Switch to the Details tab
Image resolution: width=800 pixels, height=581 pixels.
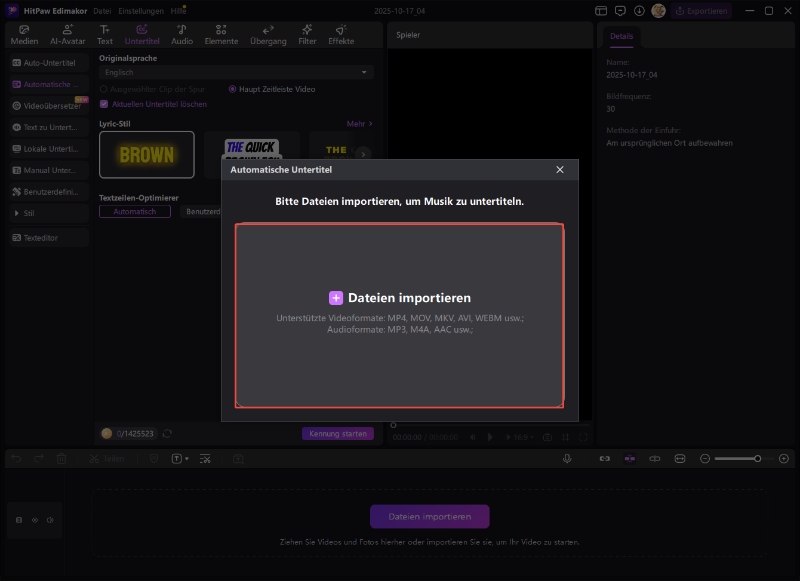coord(621,36)
